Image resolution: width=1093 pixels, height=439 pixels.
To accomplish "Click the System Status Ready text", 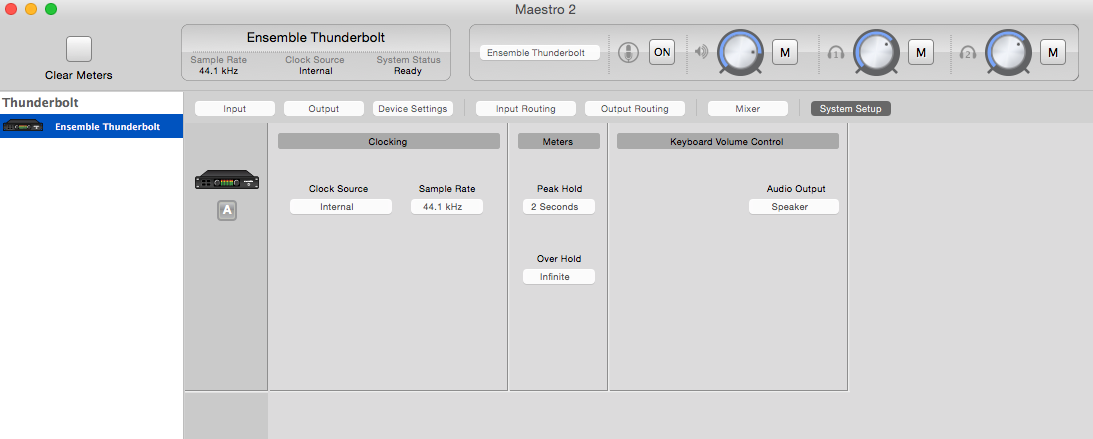I will 408,70.
